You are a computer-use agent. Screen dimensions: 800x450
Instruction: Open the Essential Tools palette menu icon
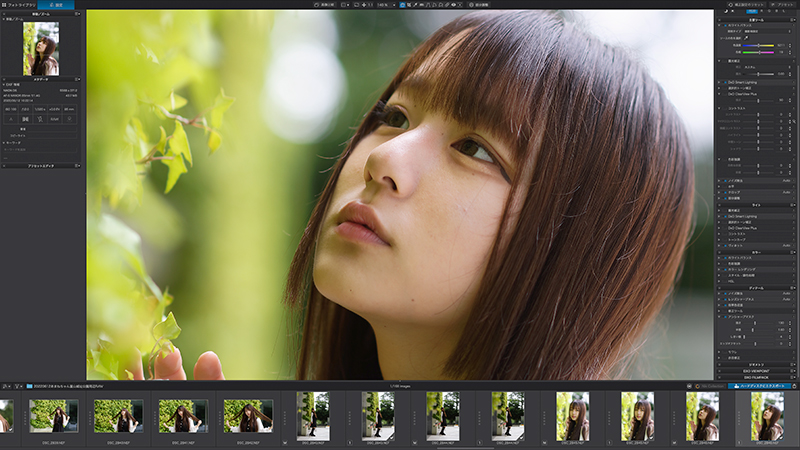pyautogui.click(x=793, y=20)
